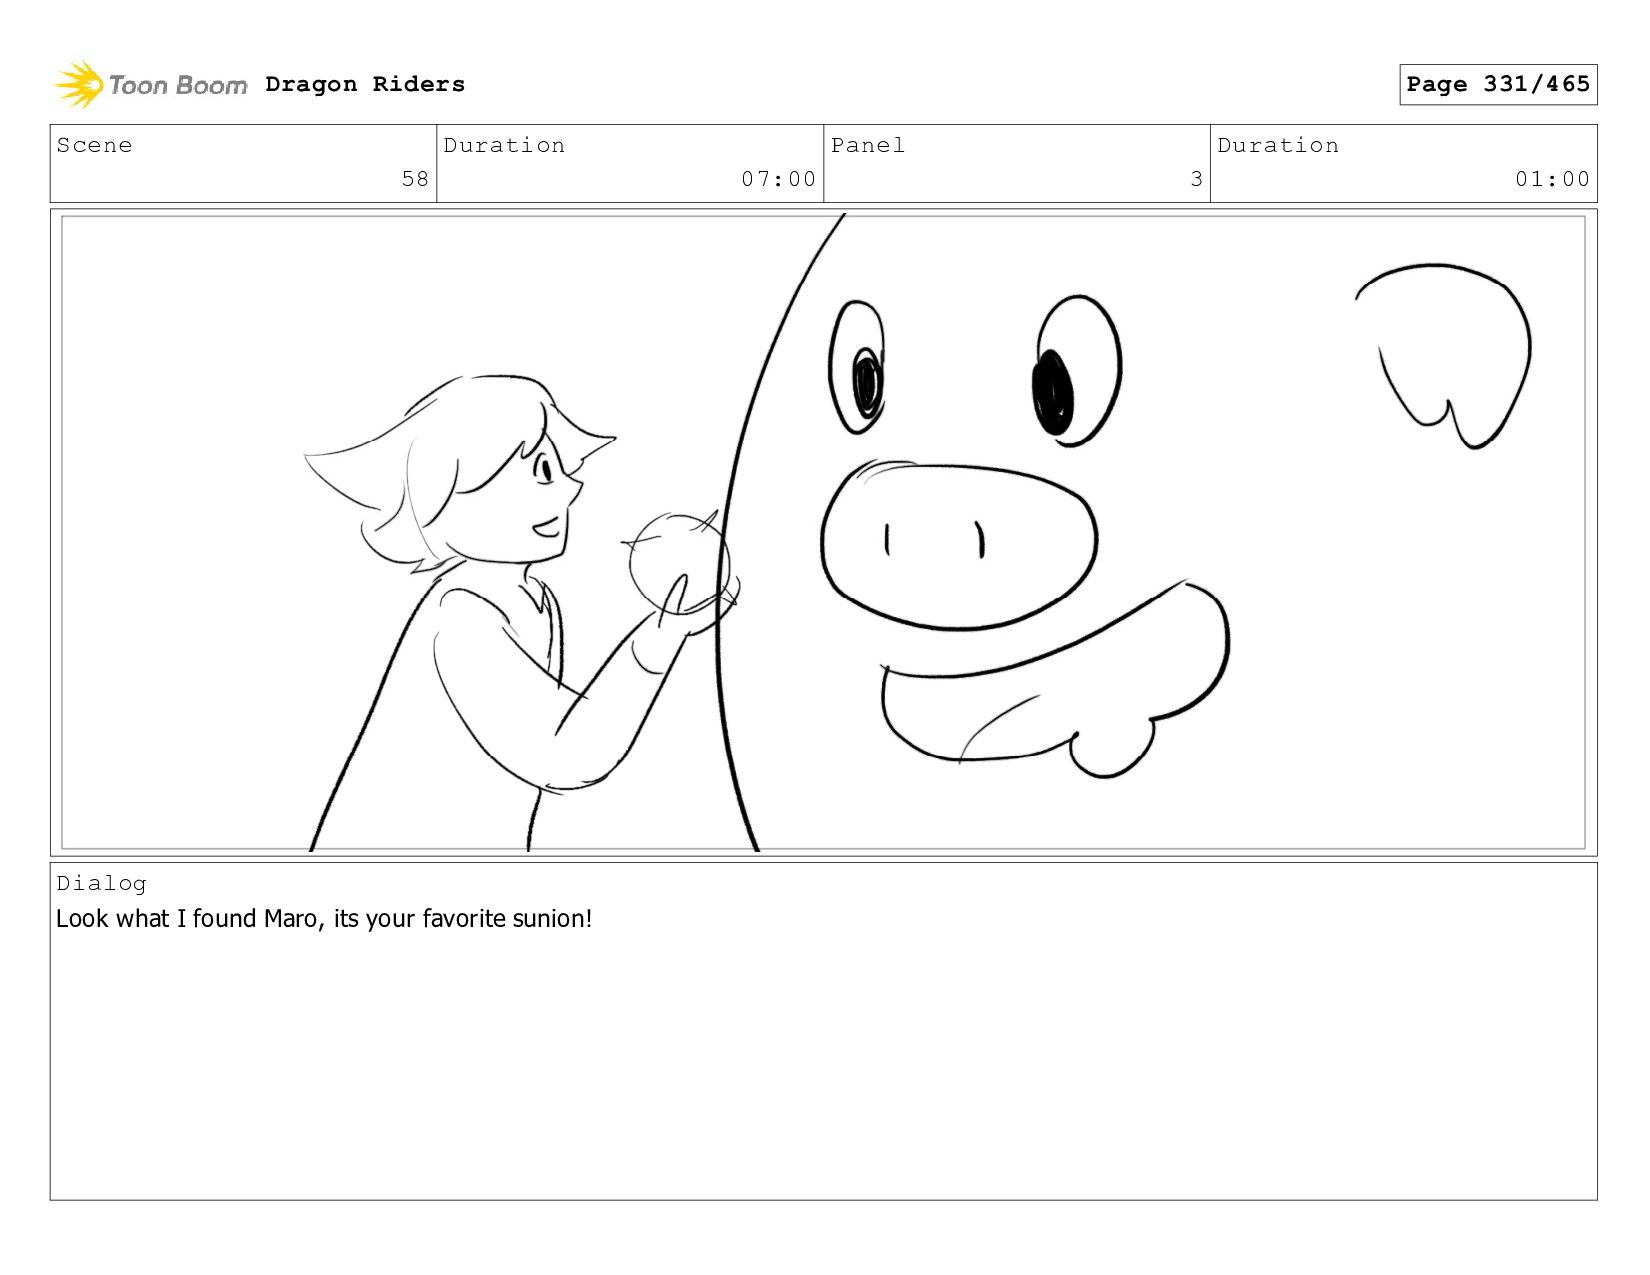
Task: Select the Scene label in header
Action: click(94, 145)
